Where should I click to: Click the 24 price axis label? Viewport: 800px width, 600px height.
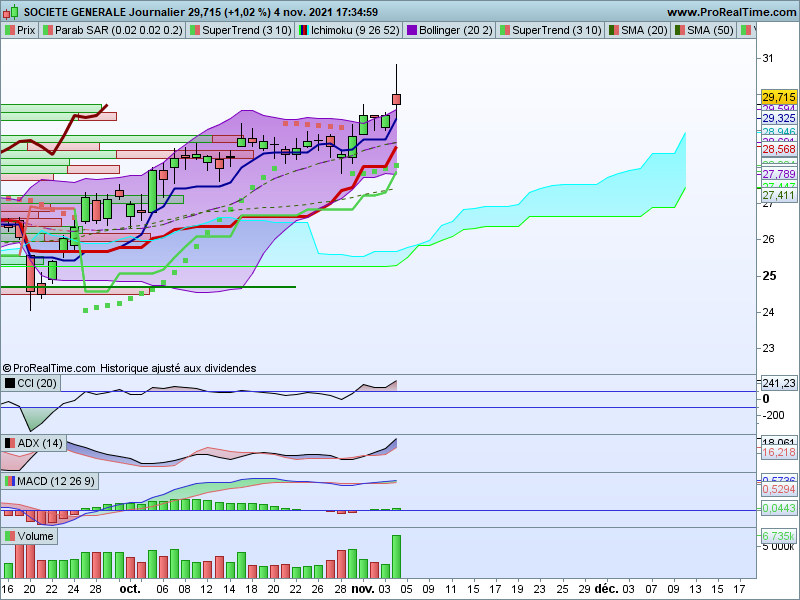point(768,312)
